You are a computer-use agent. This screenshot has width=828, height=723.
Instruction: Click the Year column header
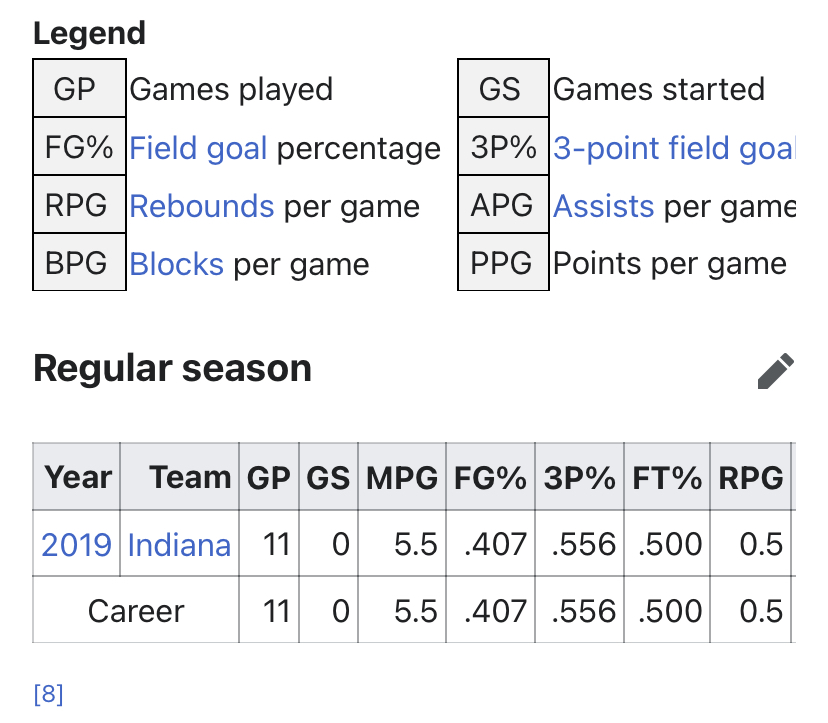77,477
